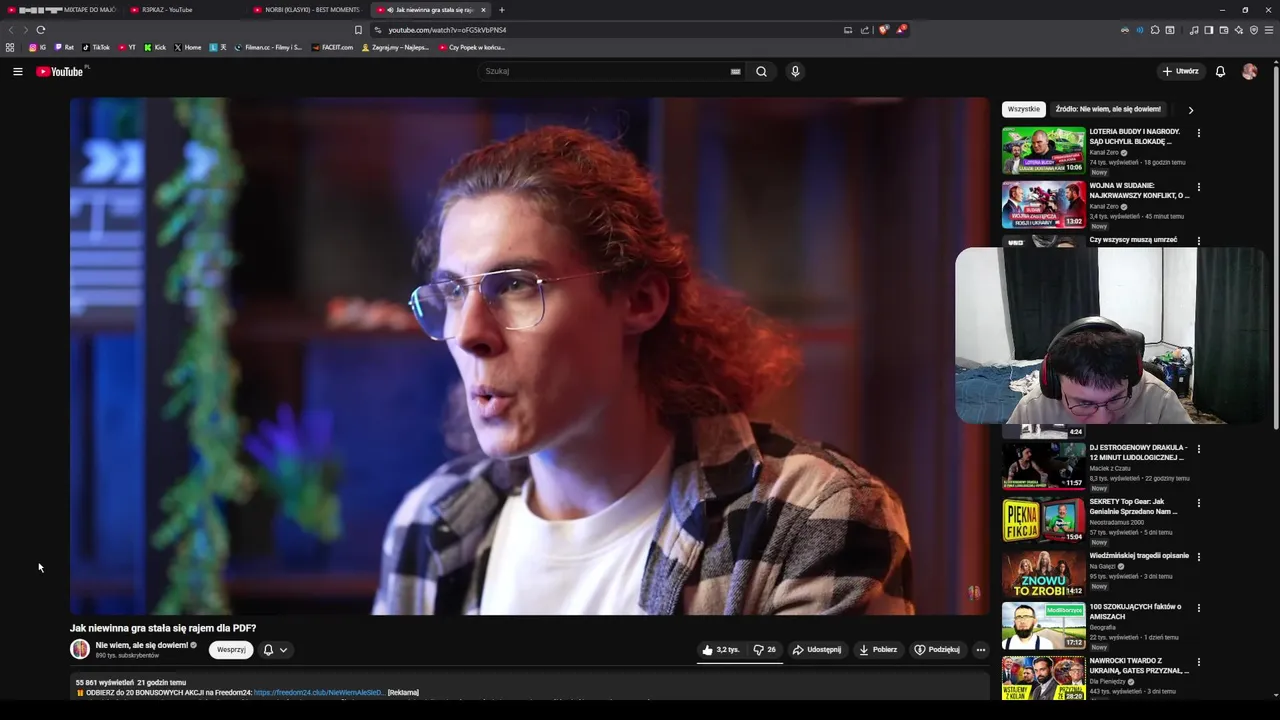
Task: Click the Pobierz download button
Action: [x=878, y=650]
